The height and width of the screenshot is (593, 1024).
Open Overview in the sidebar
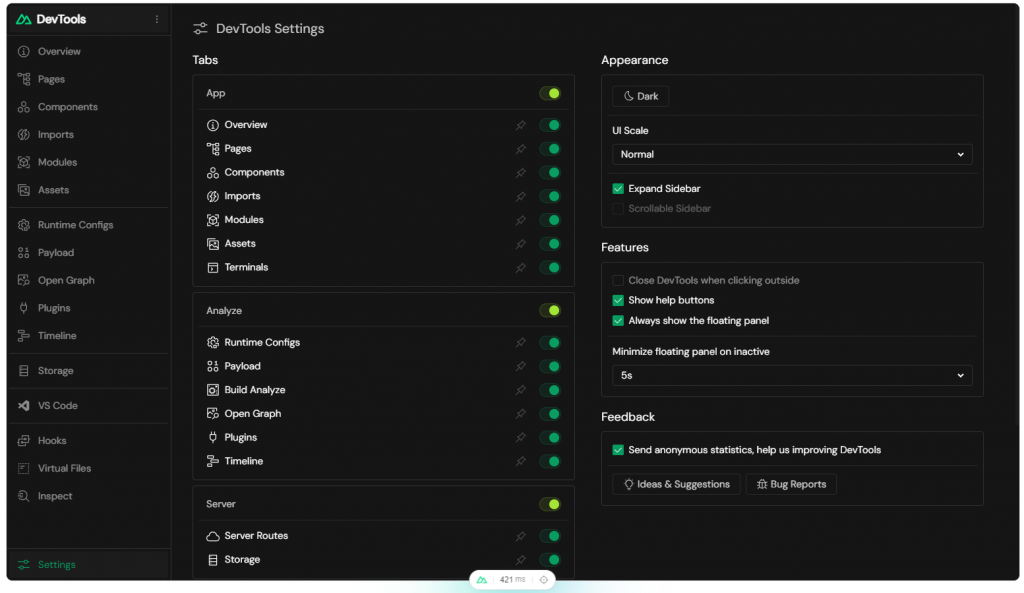(x=89, y=52)
